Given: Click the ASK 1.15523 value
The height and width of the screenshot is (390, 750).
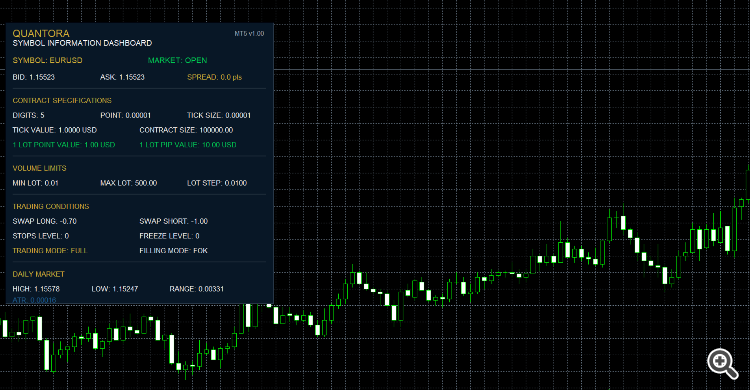Looking at the screenshot, I should pyautogui.click(x=122, y=77).
